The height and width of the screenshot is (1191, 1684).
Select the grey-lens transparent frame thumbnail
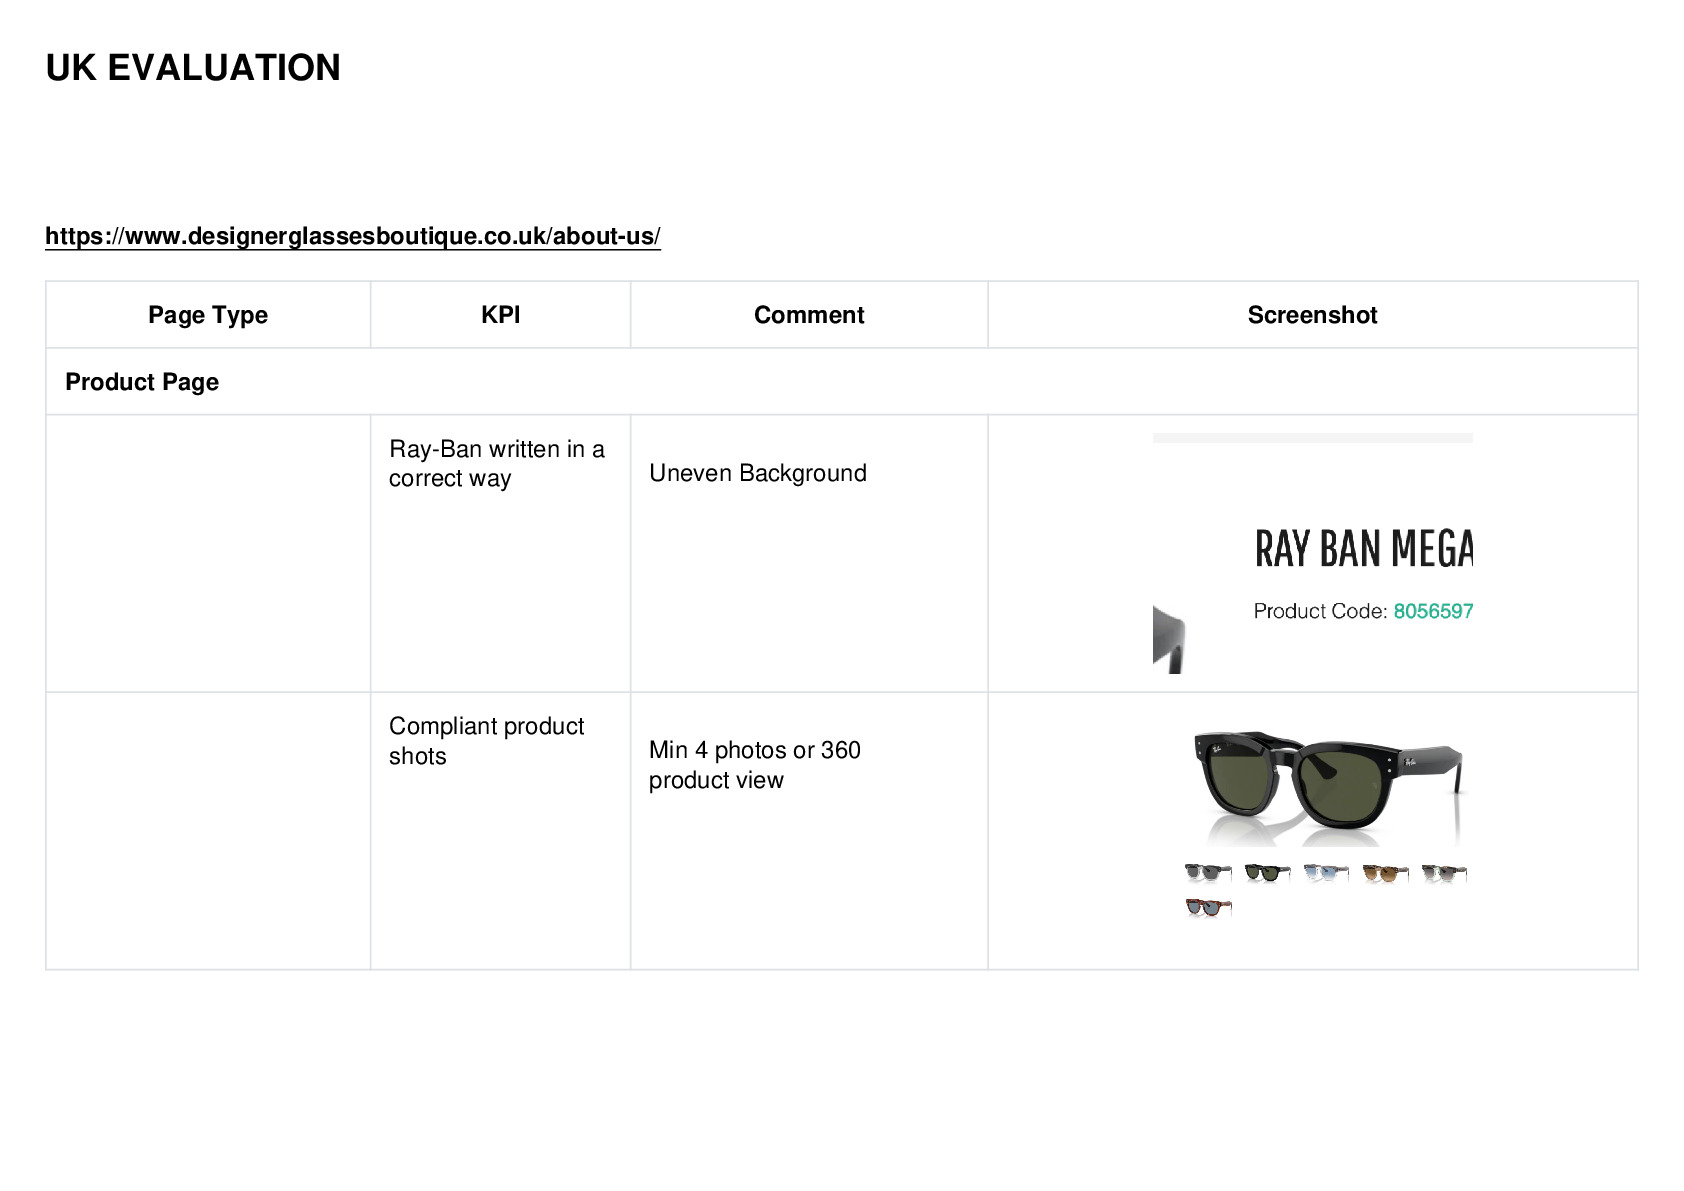[x=1208, y=873]
